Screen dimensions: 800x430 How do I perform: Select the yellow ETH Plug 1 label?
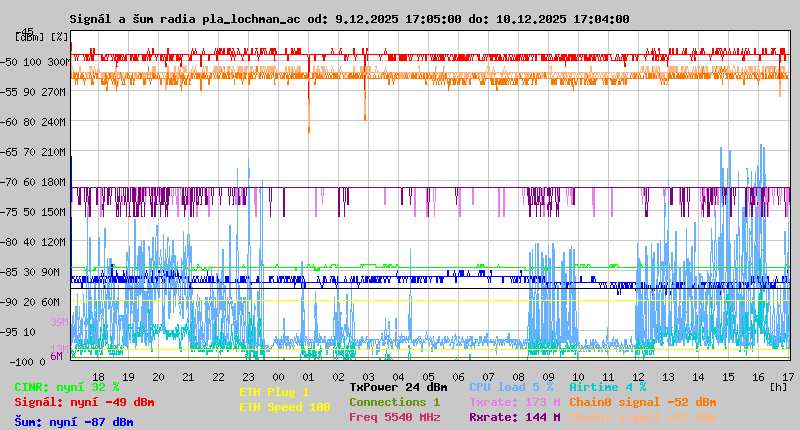click(x=275, y=392)
